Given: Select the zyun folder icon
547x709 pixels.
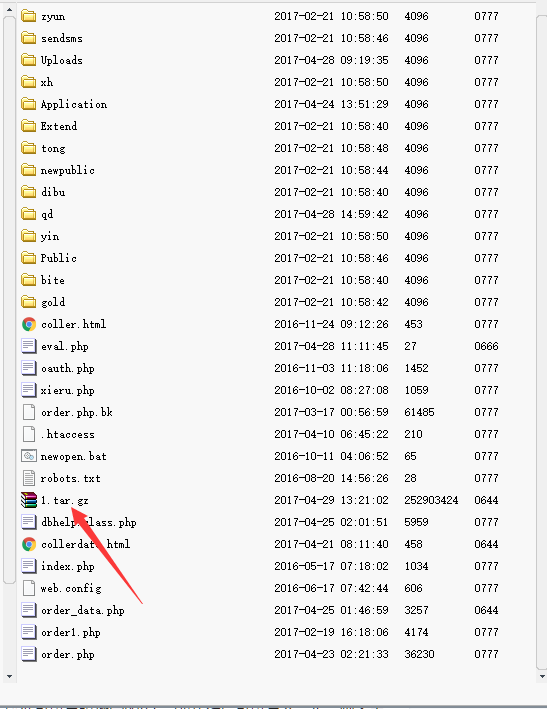Looking at the screenshot, I should (x=28, y=16).
